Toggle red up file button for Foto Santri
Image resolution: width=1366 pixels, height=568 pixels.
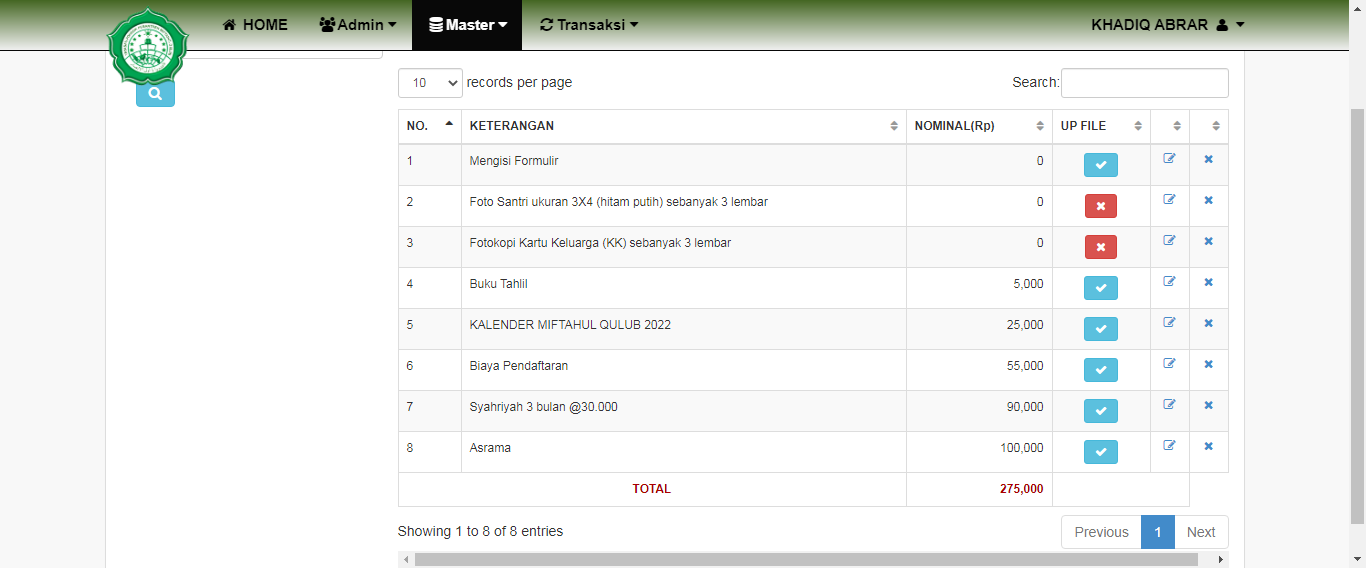[x=1100, y=206]
